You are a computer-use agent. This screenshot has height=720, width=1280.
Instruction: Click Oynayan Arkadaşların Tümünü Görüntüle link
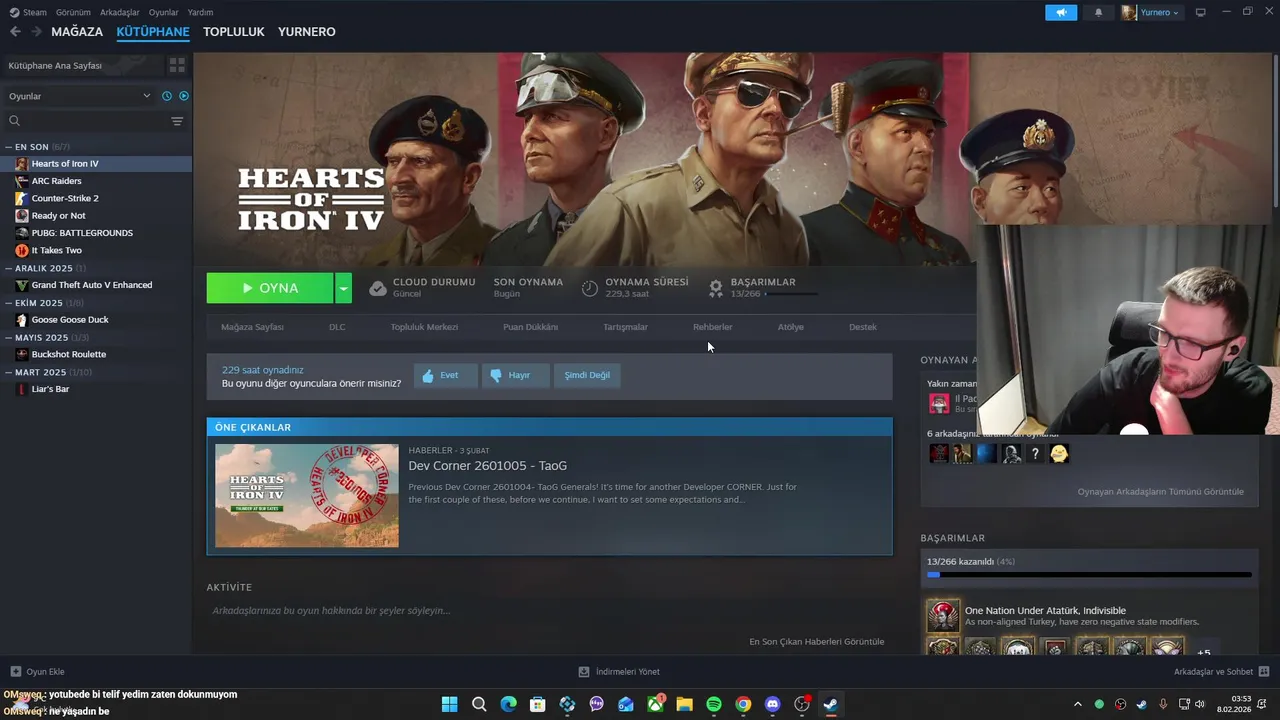click(1160, 492)
